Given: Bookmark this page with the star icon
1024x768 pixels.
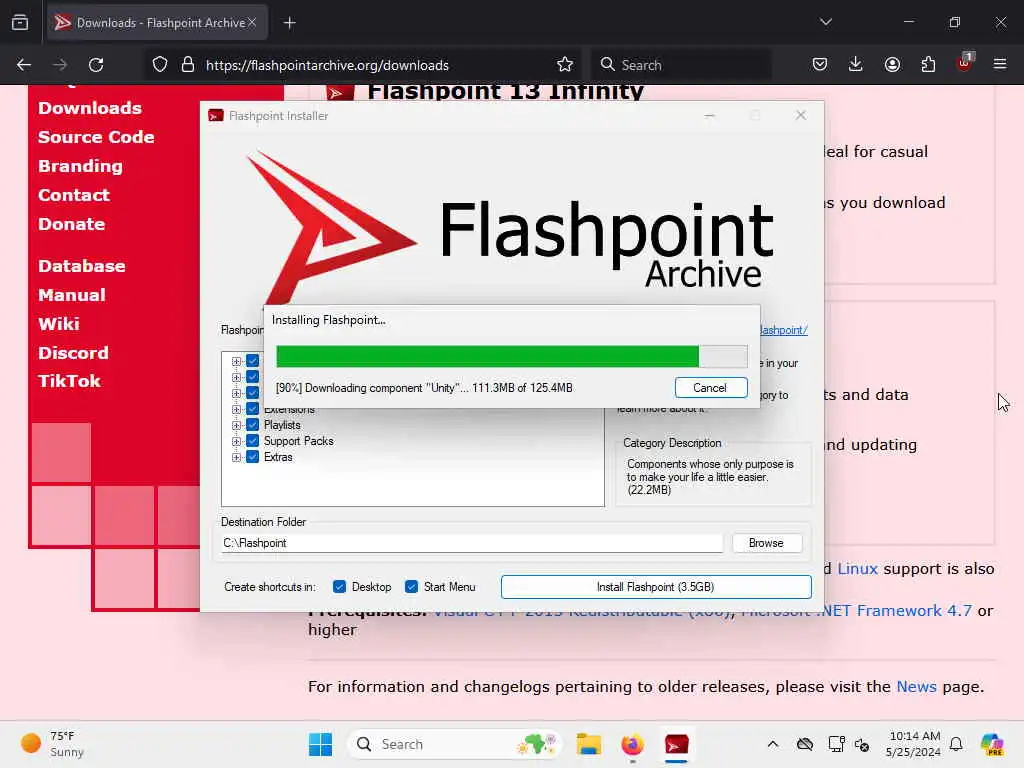Looking at the screenshot, I should pos(565,65).
